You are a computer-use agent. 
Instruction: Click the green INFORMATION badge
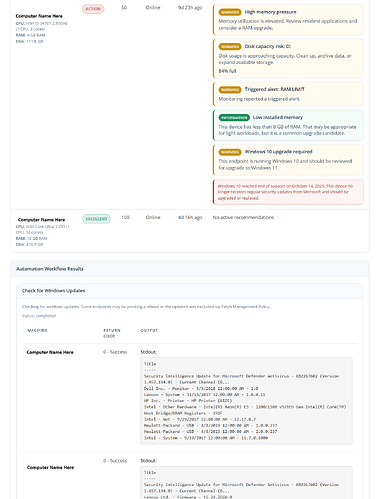[234, 118]
